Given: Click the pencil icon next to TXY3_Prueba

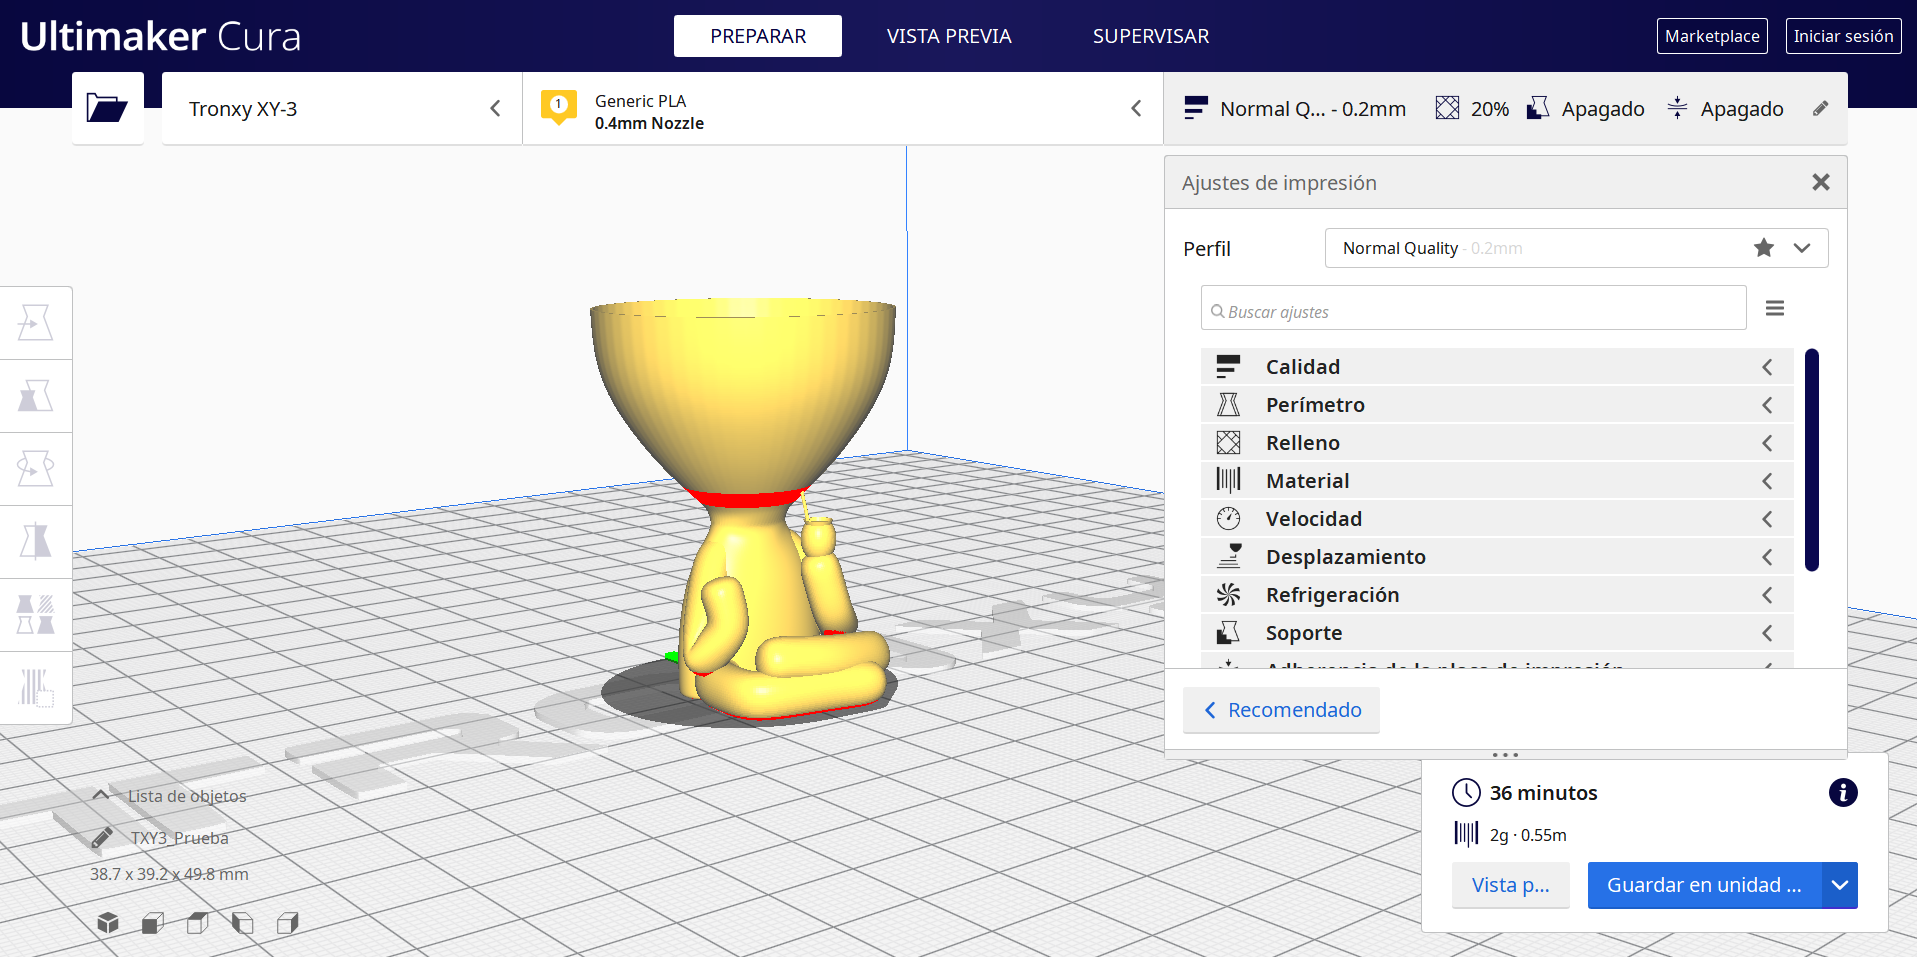Looking at the screenshot, I should (x=101, y=838).
